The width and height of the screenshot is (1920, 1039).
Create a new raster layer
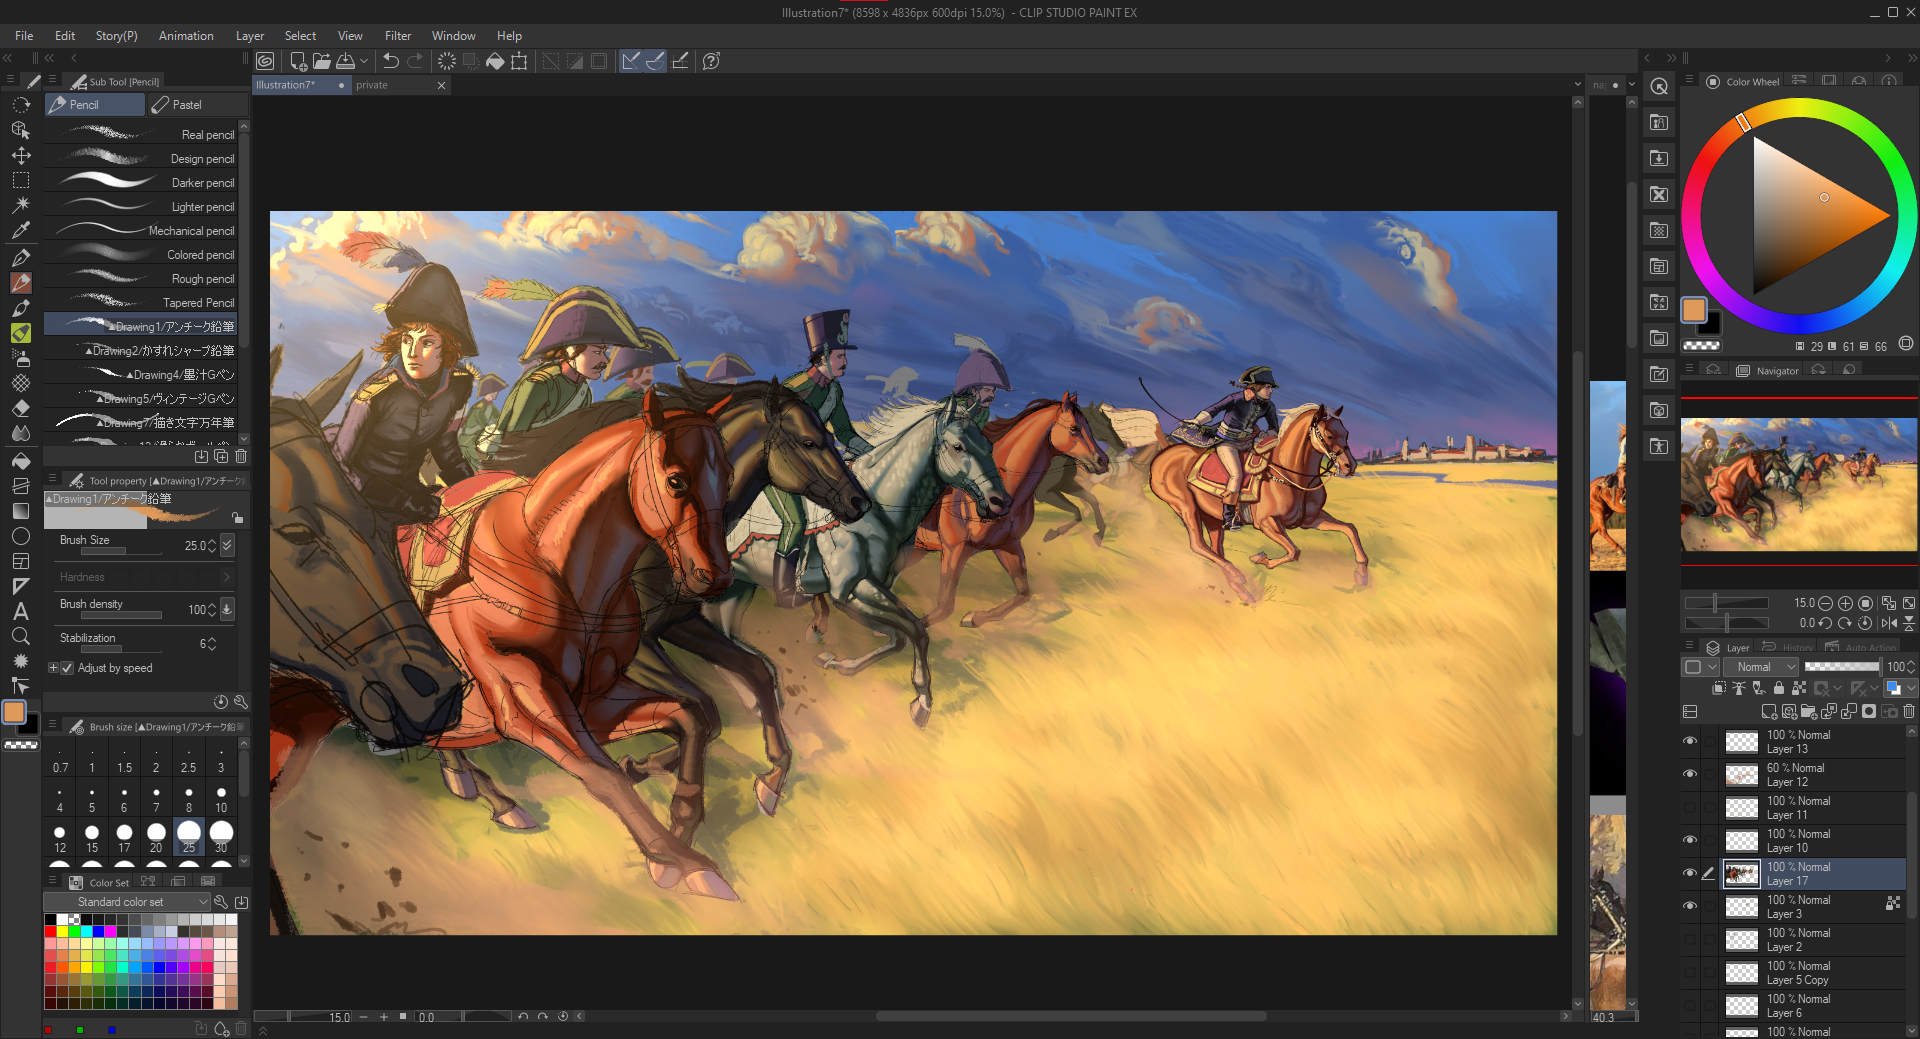click(1769, 712)
